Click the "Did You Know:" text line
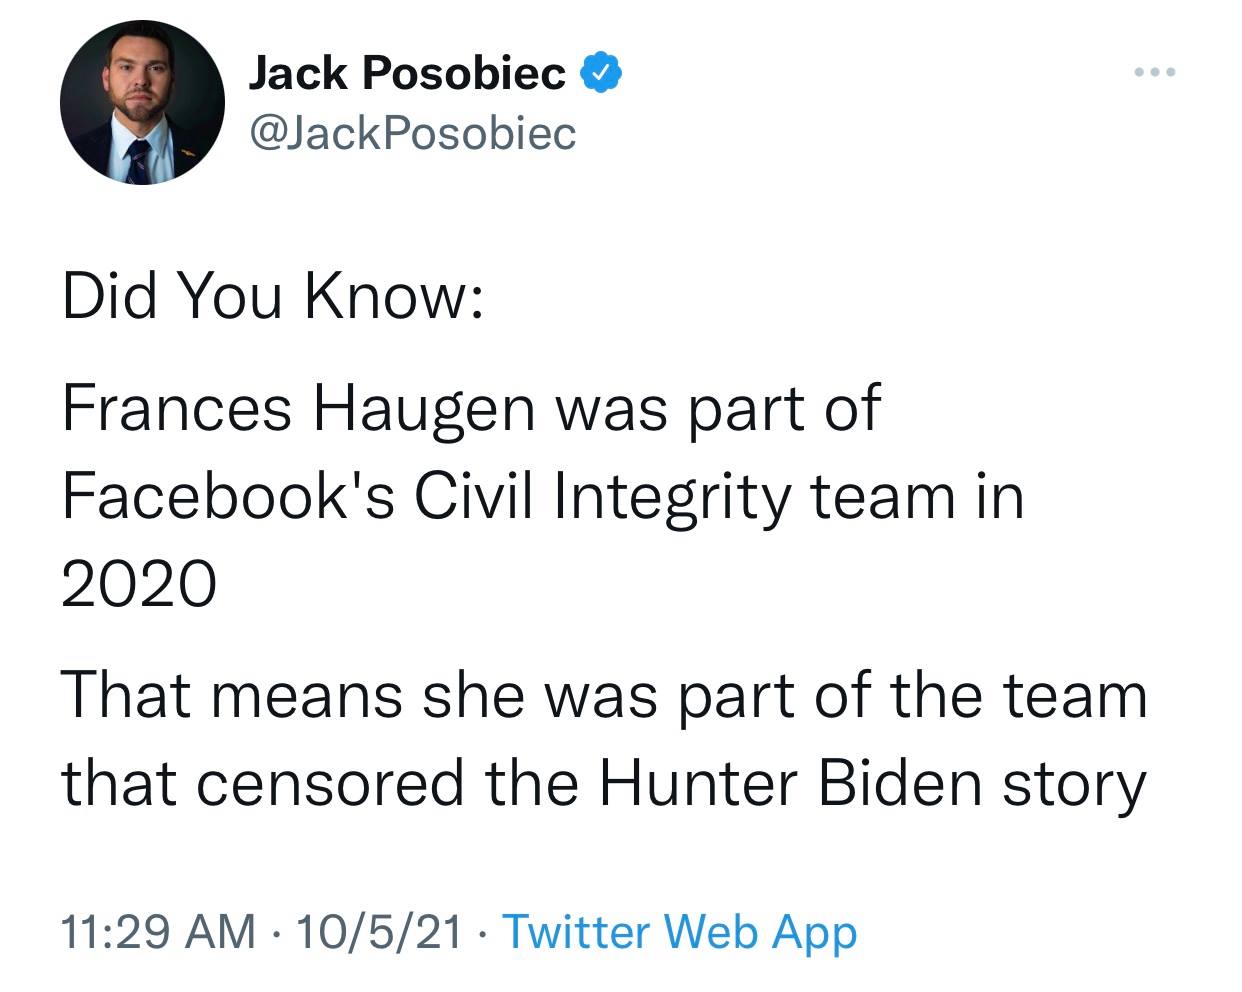 273,297
